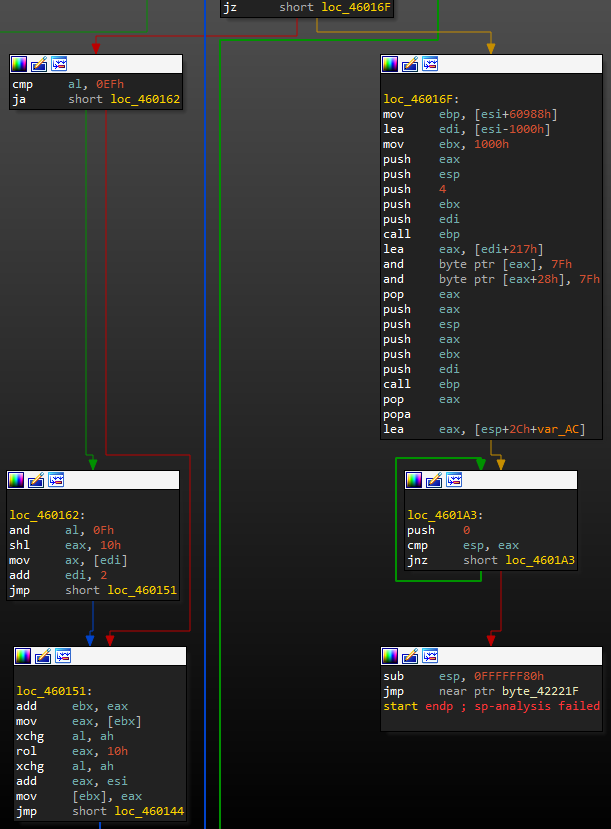Click var_AC in lea eax instruction

point(558,430)
